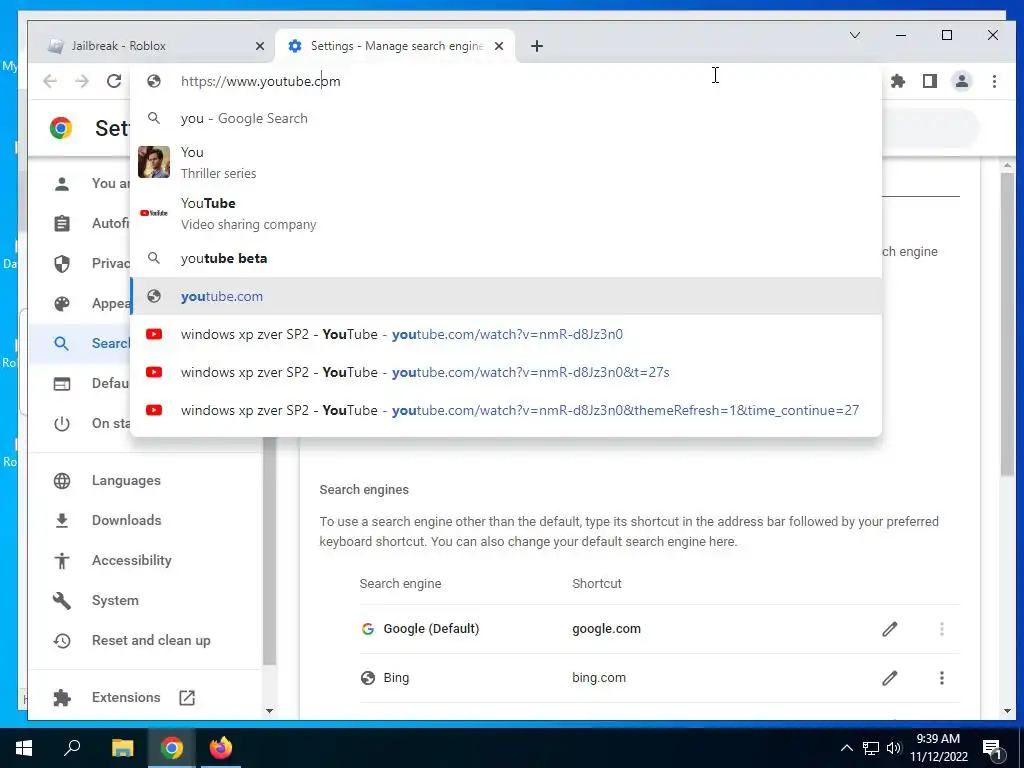Screen dimensions: 1024x768
Task: Open the System settings section
Action: (115, 600)
